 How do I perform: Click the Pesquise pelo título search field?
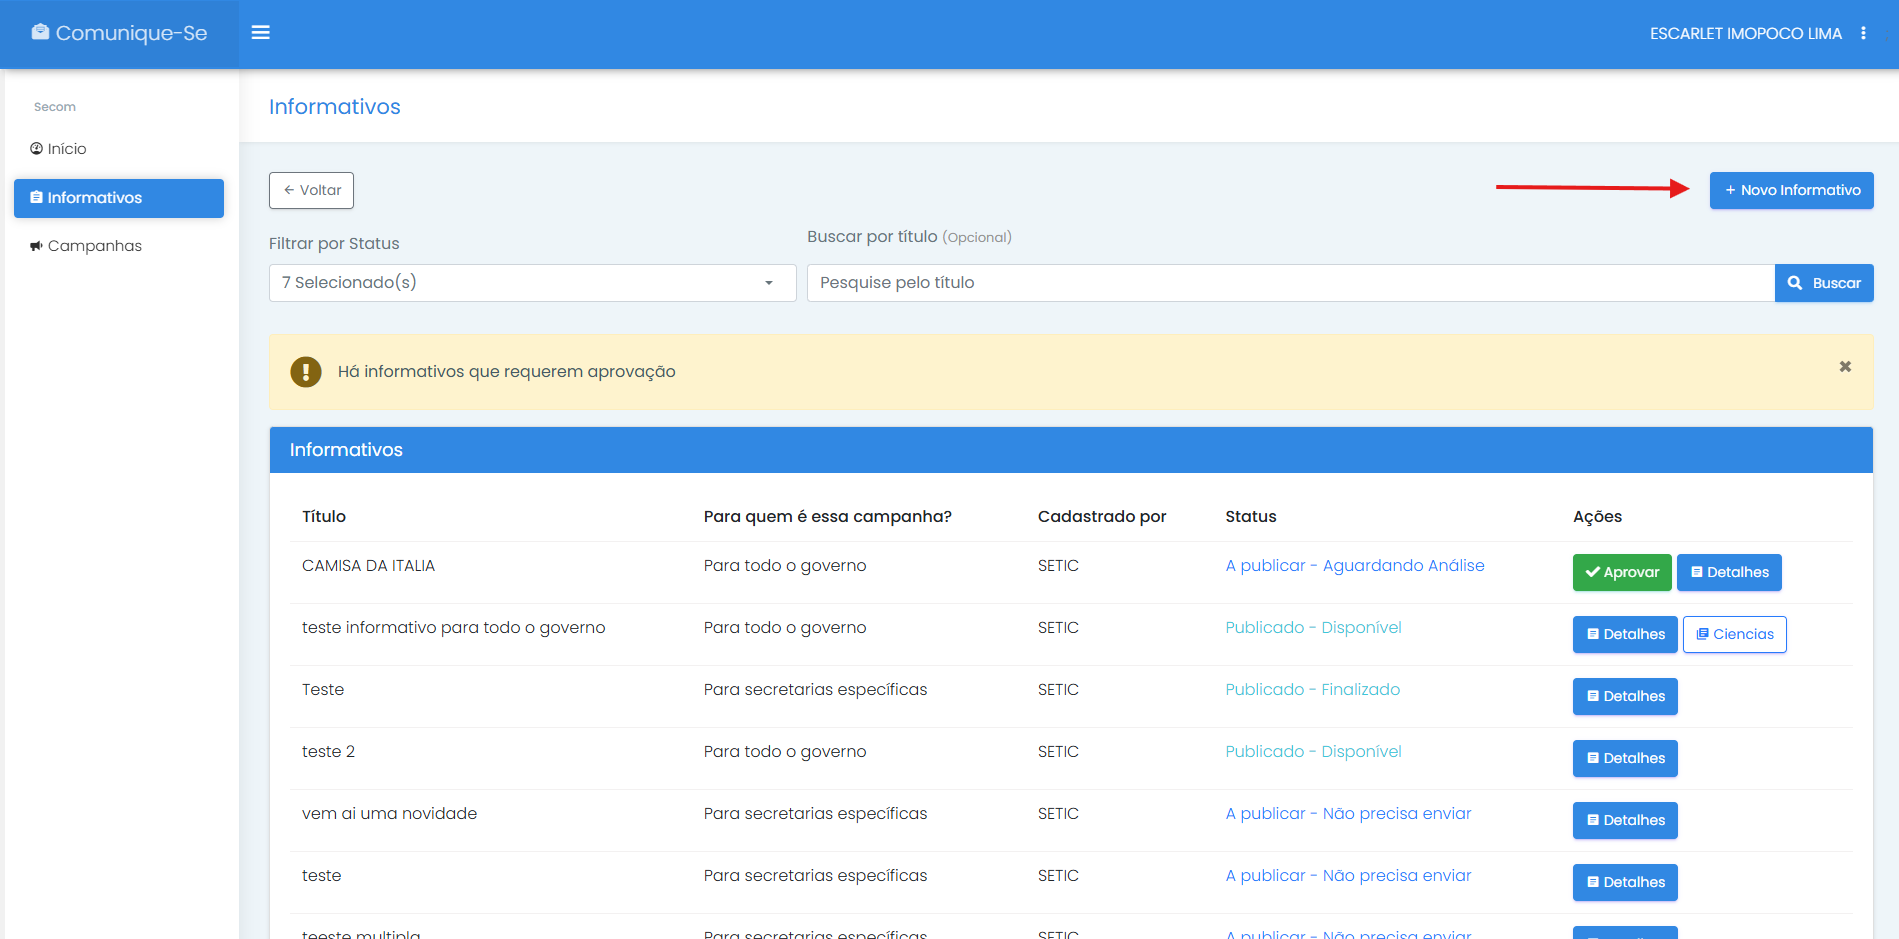pos(1290,283)
